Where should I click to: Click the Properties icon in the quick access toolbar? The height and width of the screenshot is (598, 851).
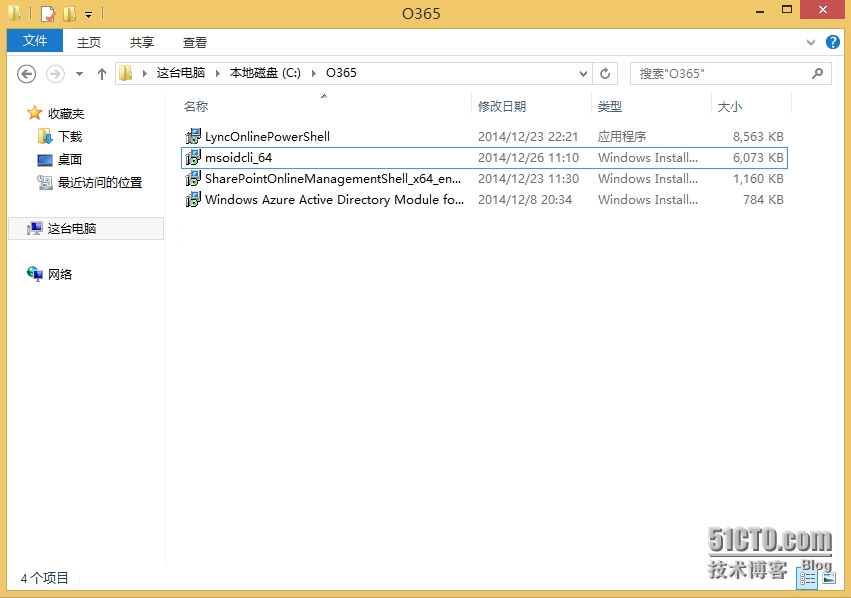(47, 14)
